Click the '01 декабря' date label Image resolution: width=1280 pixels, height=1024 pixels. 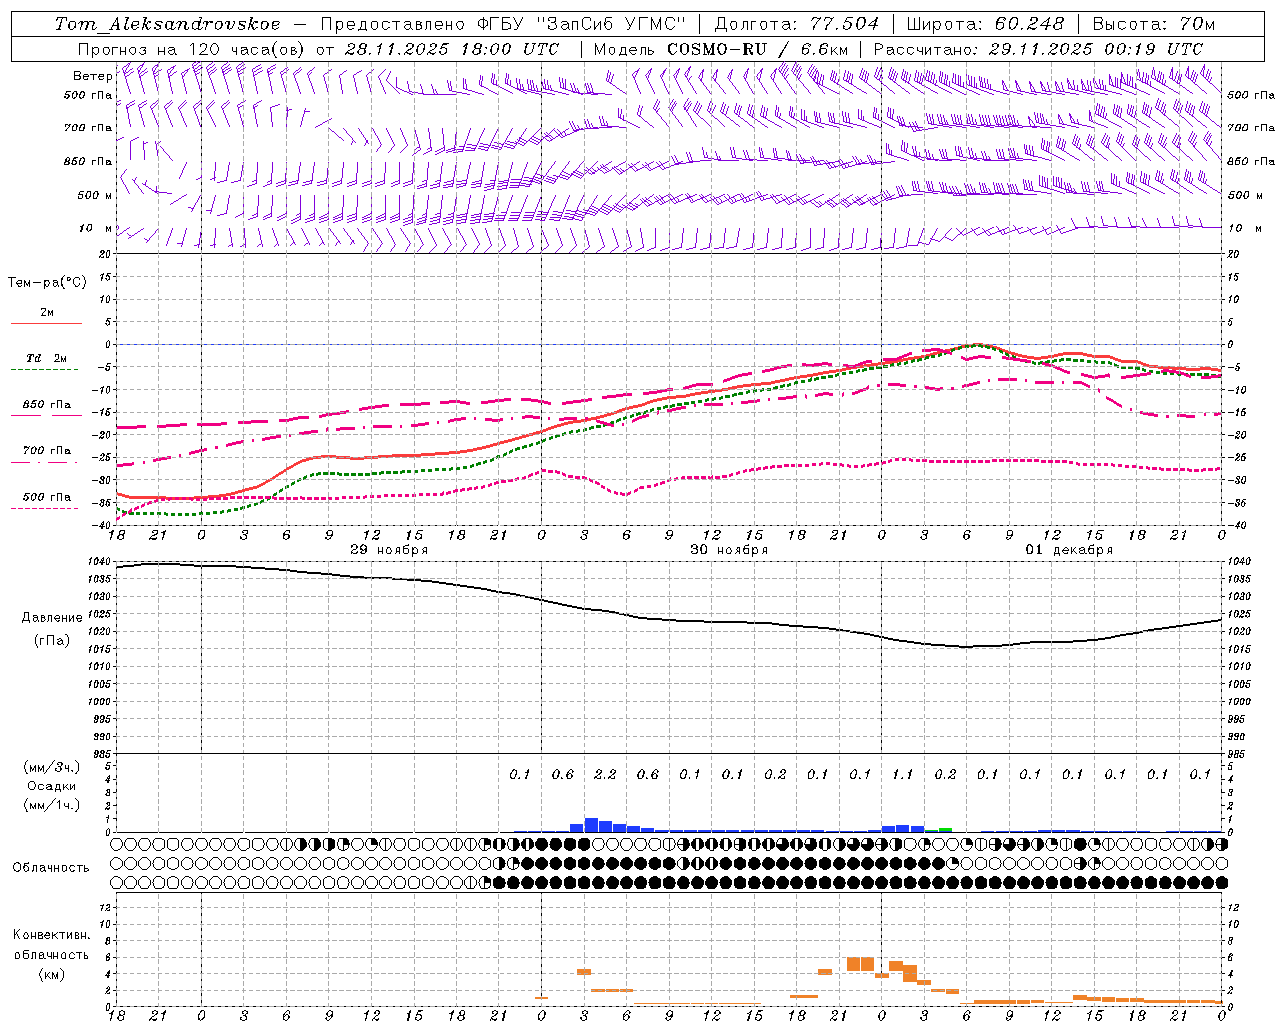click(x=1069, y=550)
